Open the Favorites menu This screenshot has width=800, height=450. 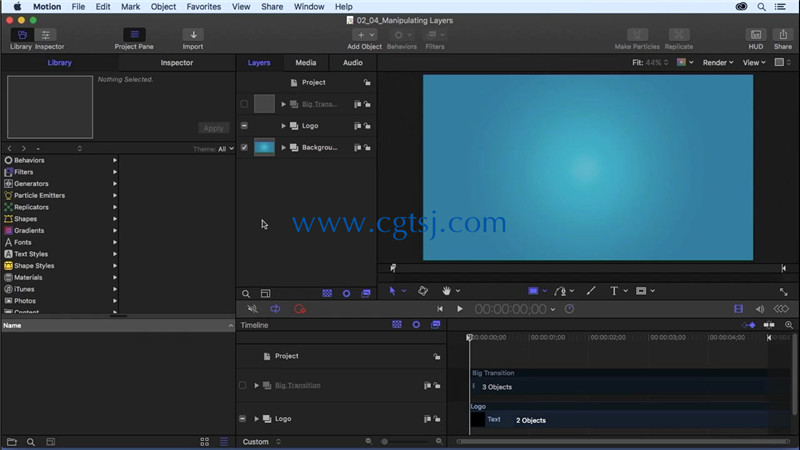(204, 7)
